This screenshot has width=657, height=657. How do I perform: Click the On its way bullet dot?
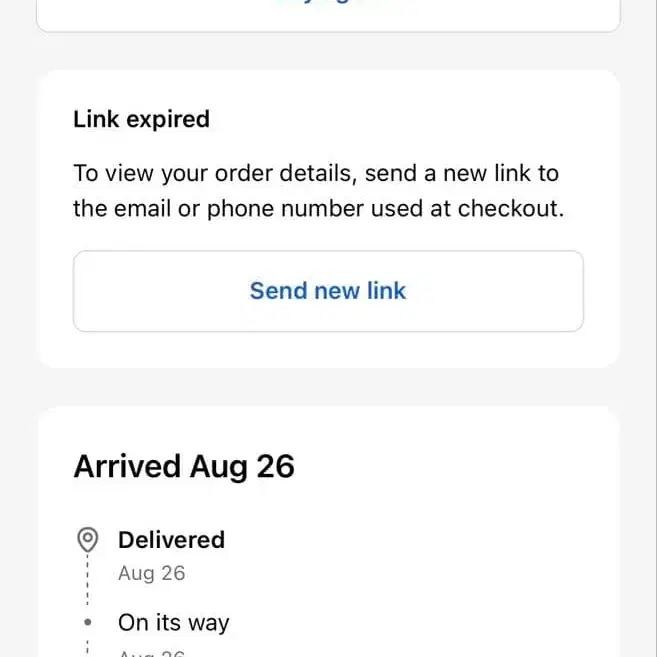(x=88, y=622)
